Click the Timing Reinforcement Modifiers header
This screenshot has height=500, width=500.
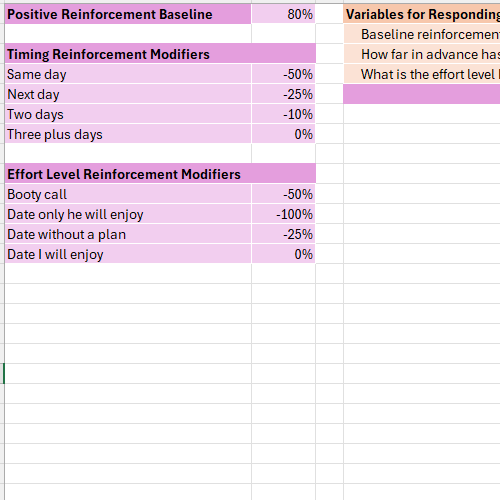(x=160, y=54)
